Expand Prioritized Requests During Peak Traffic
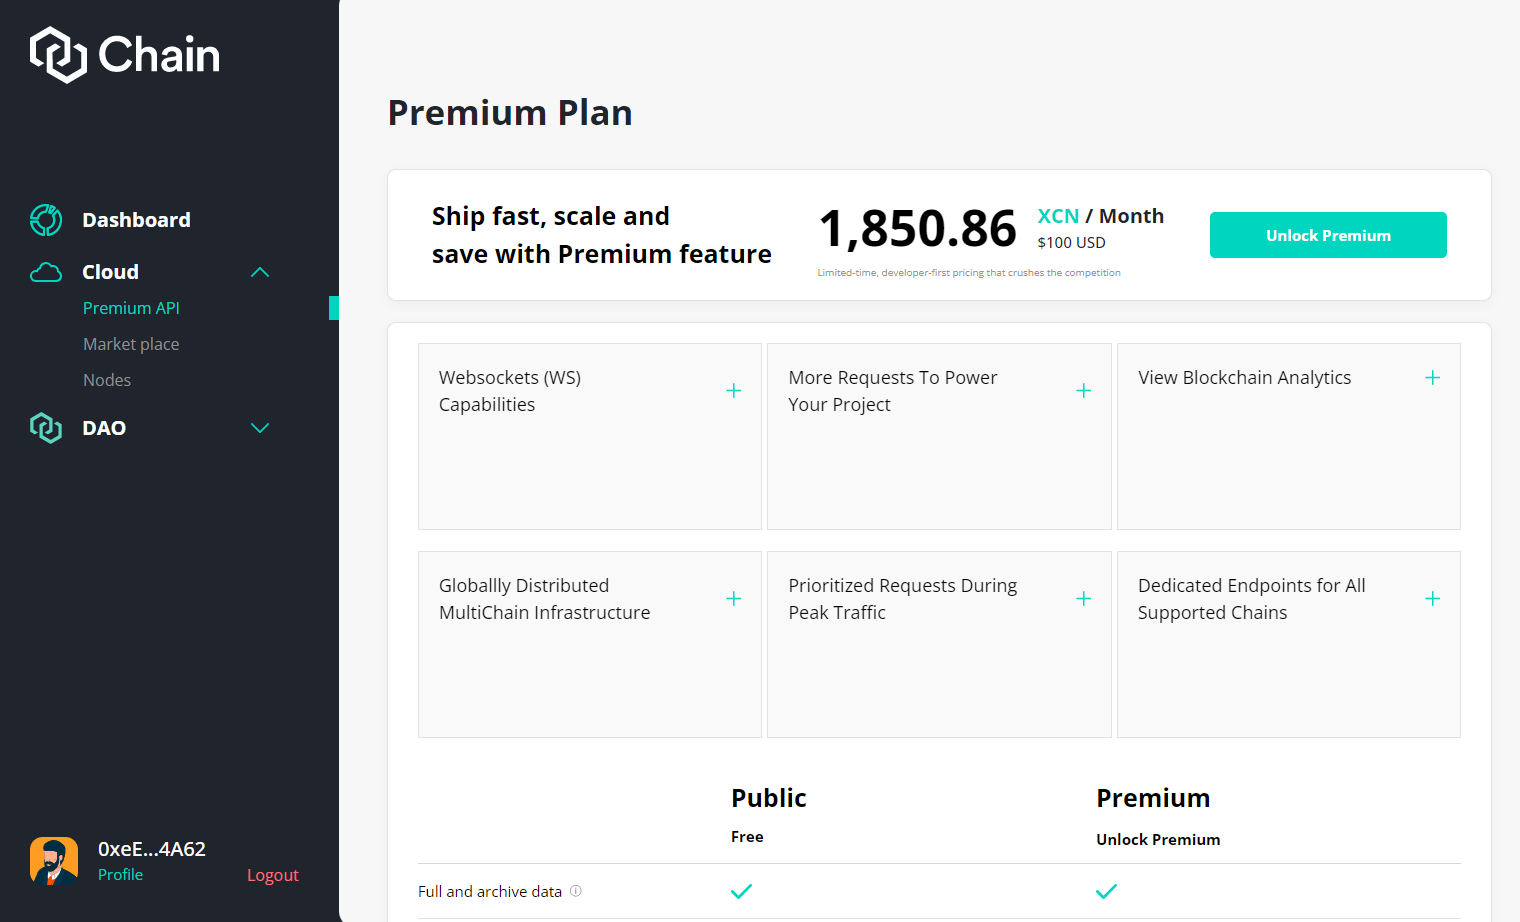This screenshot has height=922, width=1520. 1083,599
